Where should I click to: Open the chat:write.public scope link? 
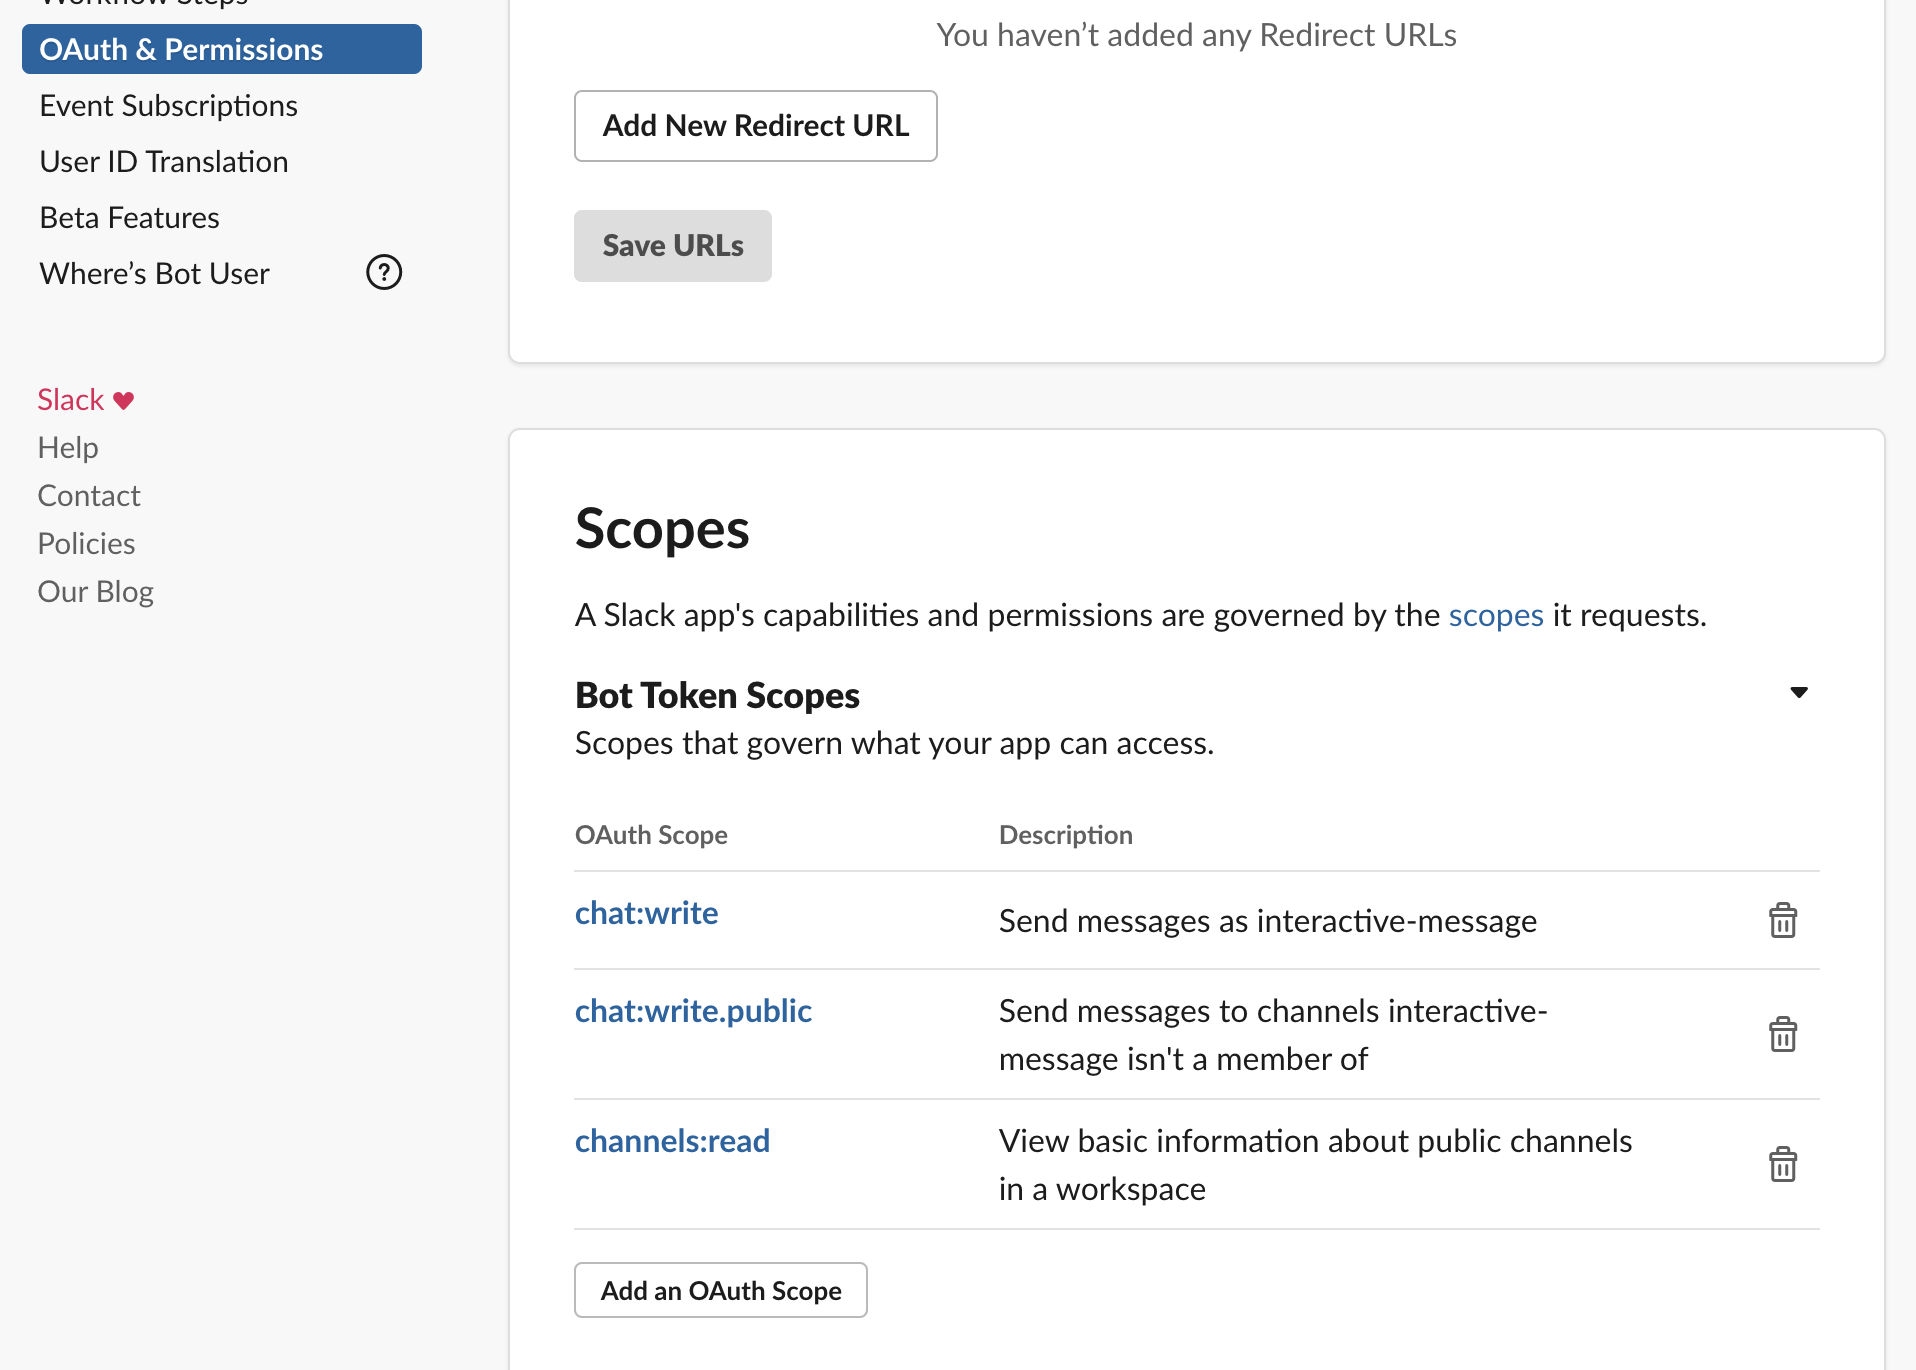click(693, 1010)
